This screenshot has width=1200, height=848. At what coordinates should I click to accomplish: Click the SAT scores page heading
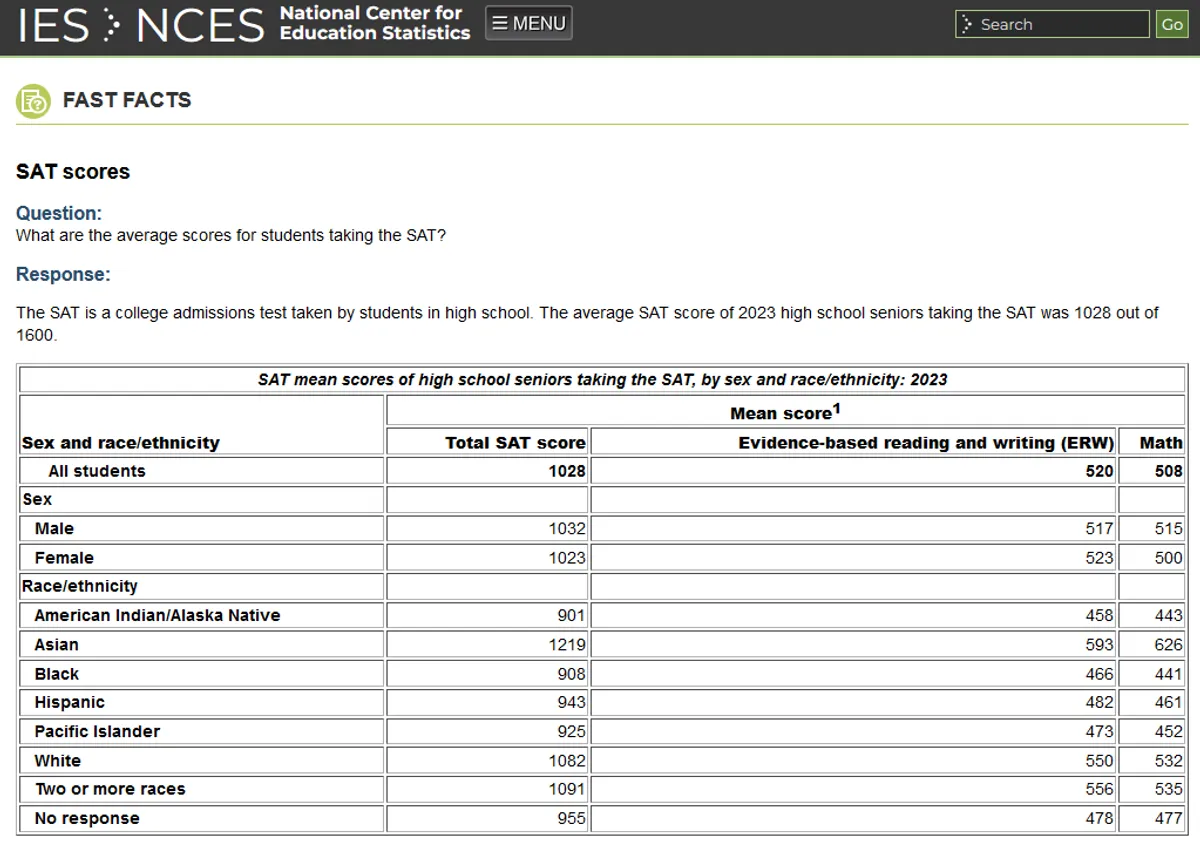pyautogui.click(x=73, y=172)
